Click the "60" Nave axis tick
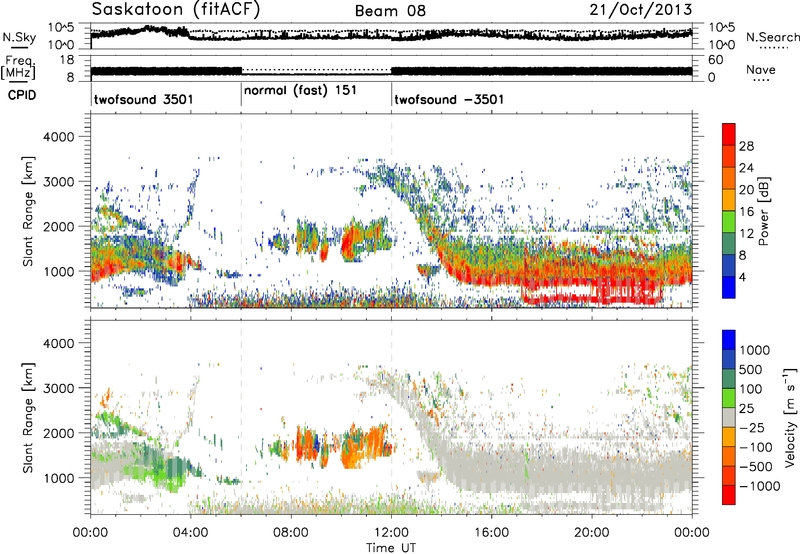The height and width of the screenshot is (554, 800). [716, 60]
